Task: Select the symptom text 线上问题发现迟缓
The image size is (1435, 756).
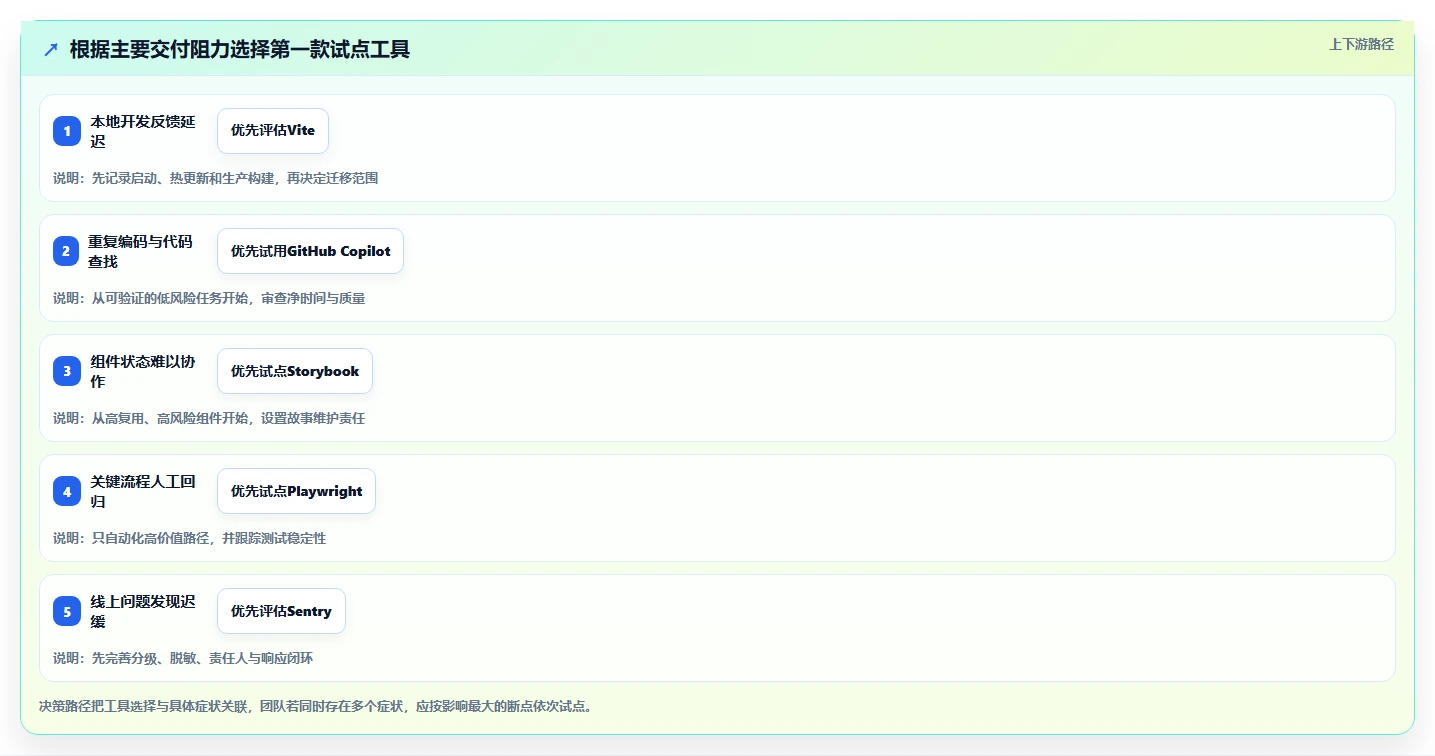Action: click(x=143, y=611)
